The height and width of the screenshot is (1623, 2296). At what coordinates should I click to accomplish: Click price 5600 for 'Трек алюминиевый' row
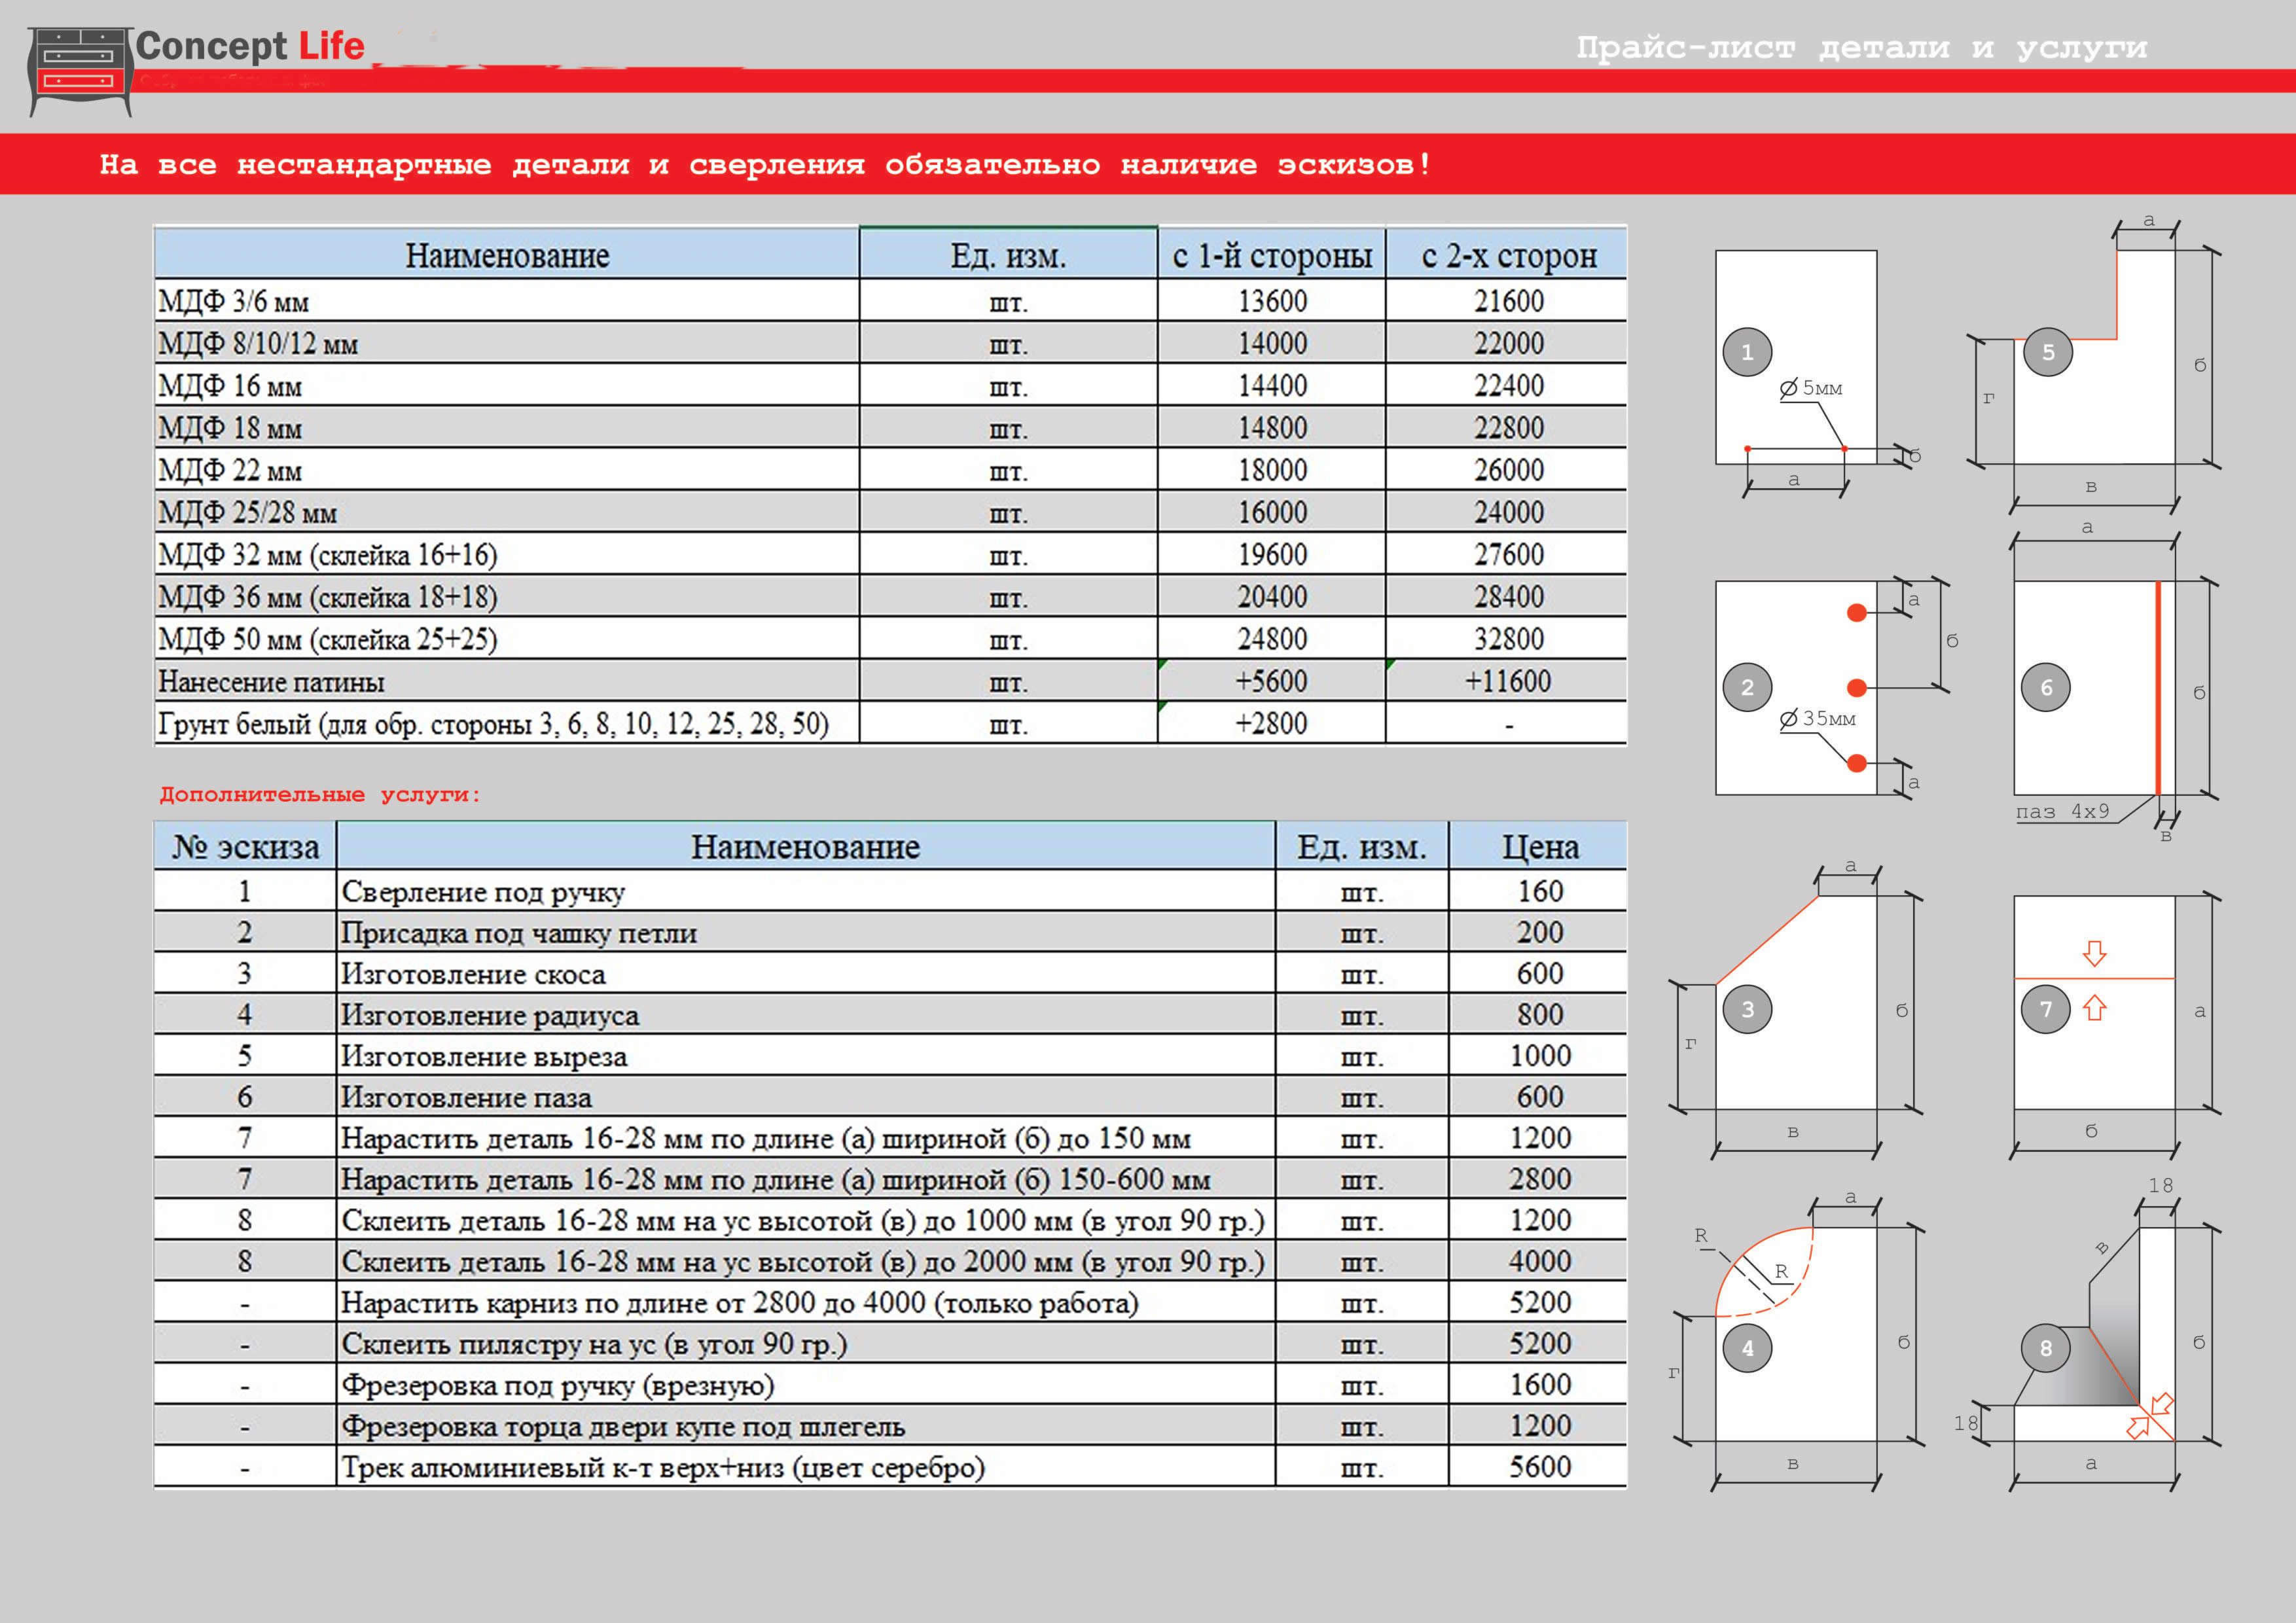point(1539,1467)
